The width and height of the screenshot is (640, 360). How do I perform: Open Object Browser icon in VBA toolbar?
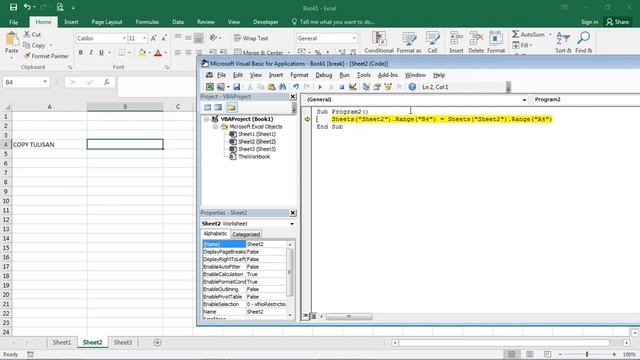pos(388,87)
